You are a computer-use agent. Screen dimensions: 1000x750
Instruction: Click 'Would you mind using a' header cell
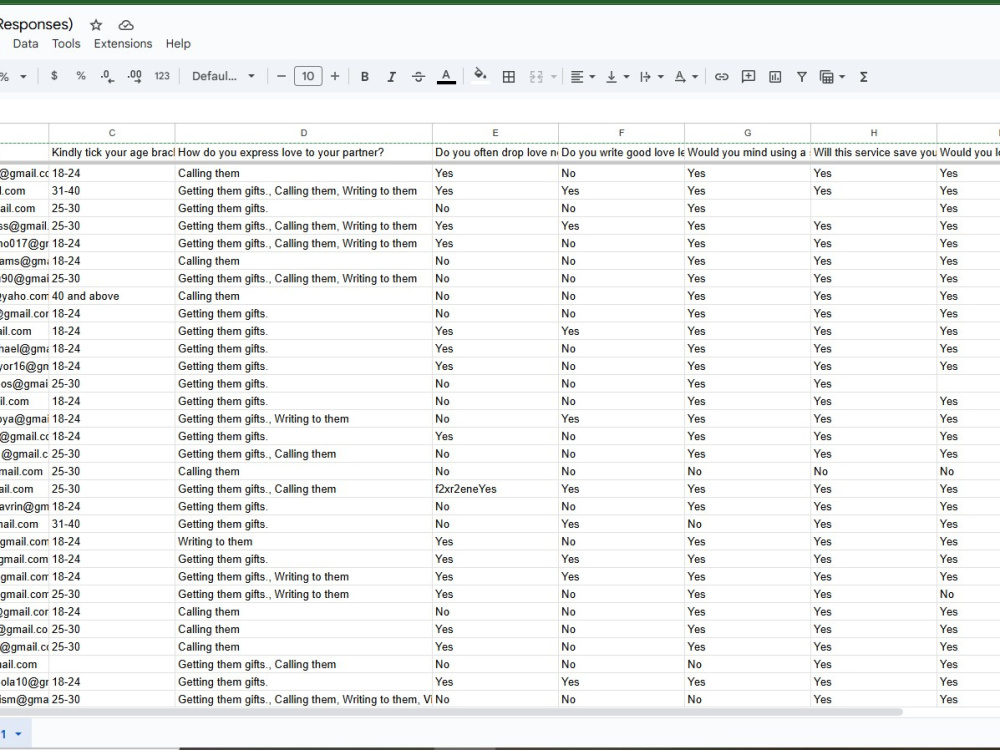point(747,152)
